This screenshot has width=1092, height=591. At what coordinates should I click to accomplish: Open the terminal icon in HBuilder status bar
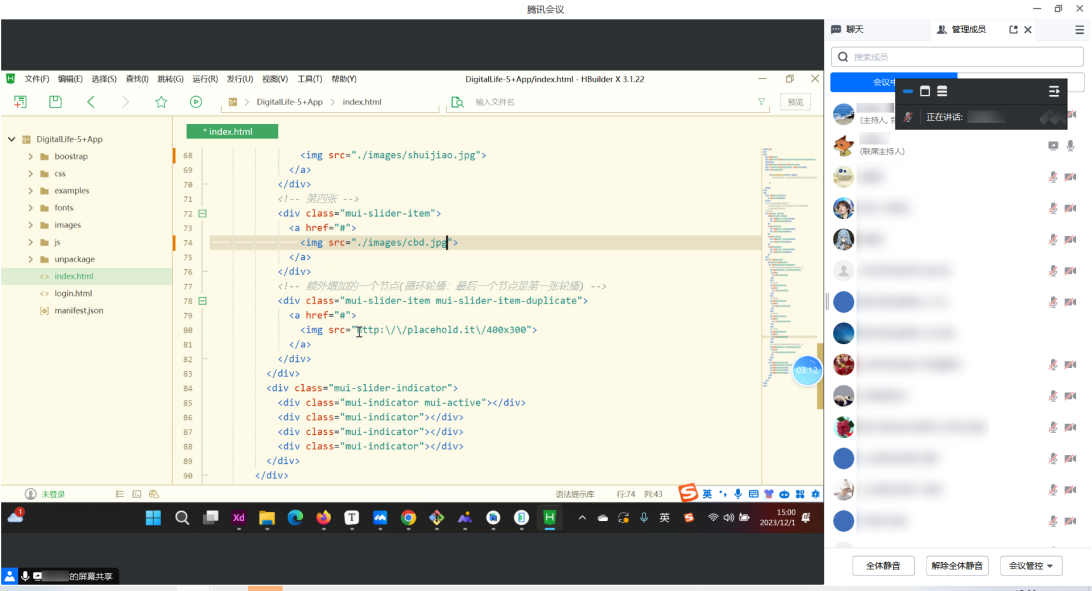(x=136, y=494)
